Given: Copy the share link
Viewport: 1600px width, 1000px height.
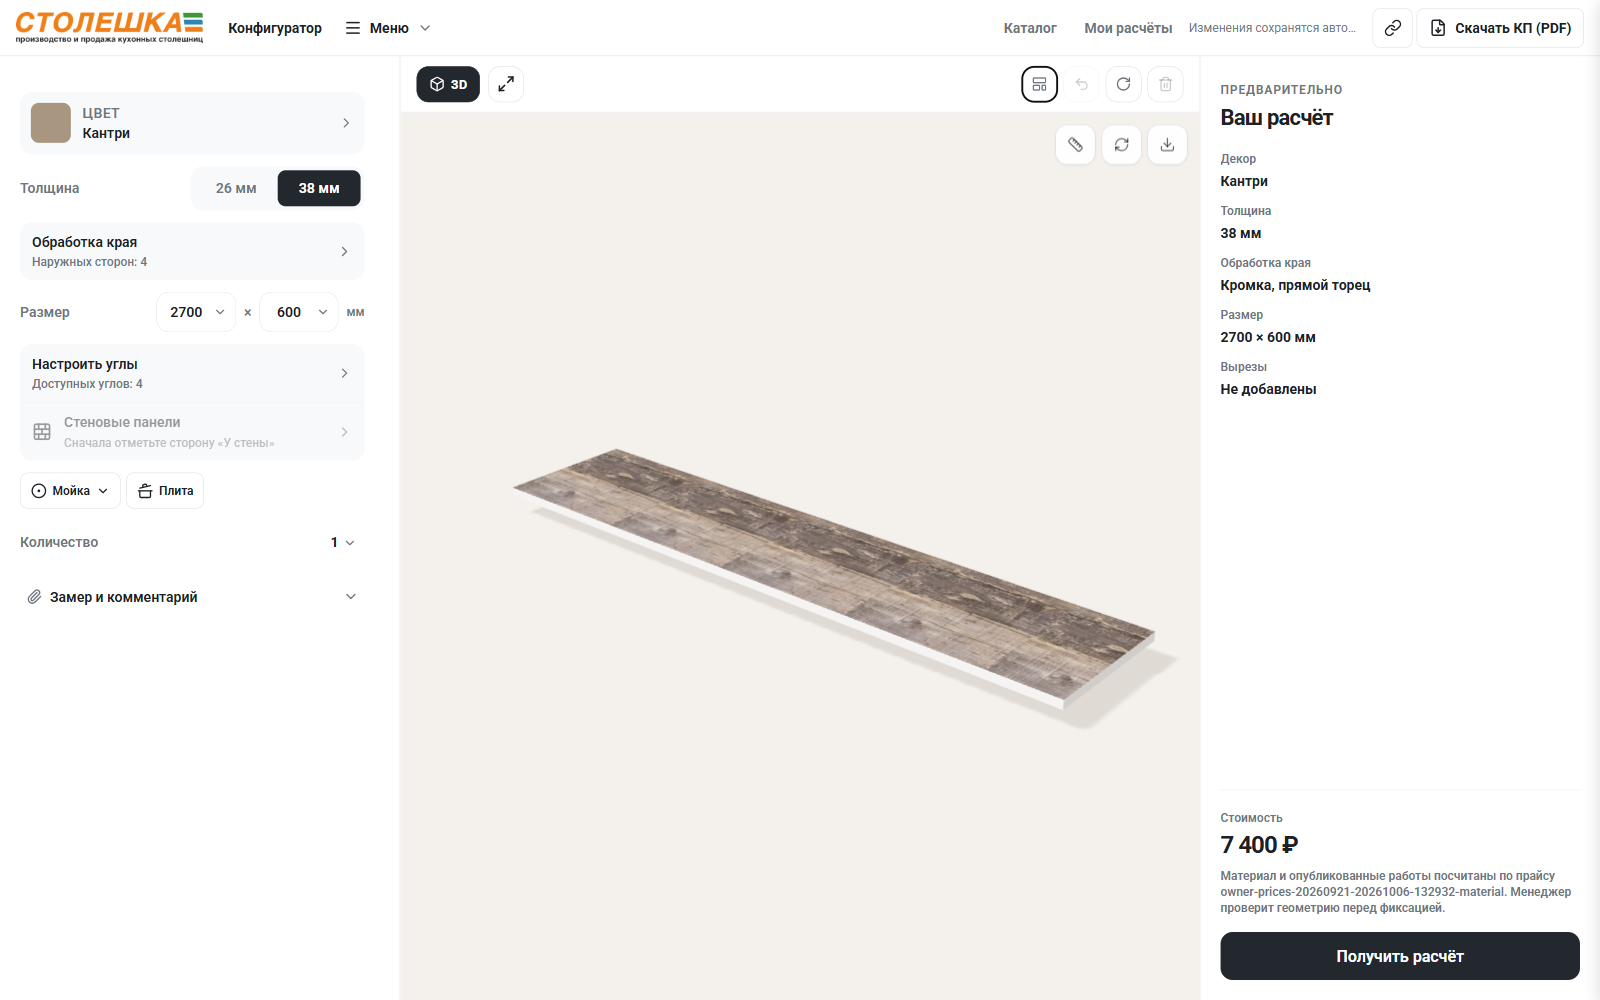Looking at the screenshot, I should tap(1392, 28).
